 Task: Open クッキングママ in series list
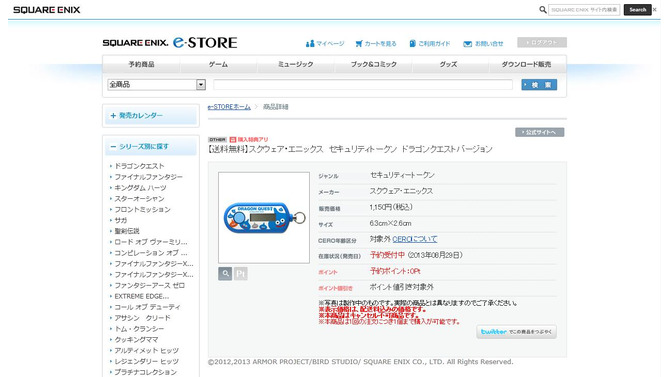[x=136, y=339]
